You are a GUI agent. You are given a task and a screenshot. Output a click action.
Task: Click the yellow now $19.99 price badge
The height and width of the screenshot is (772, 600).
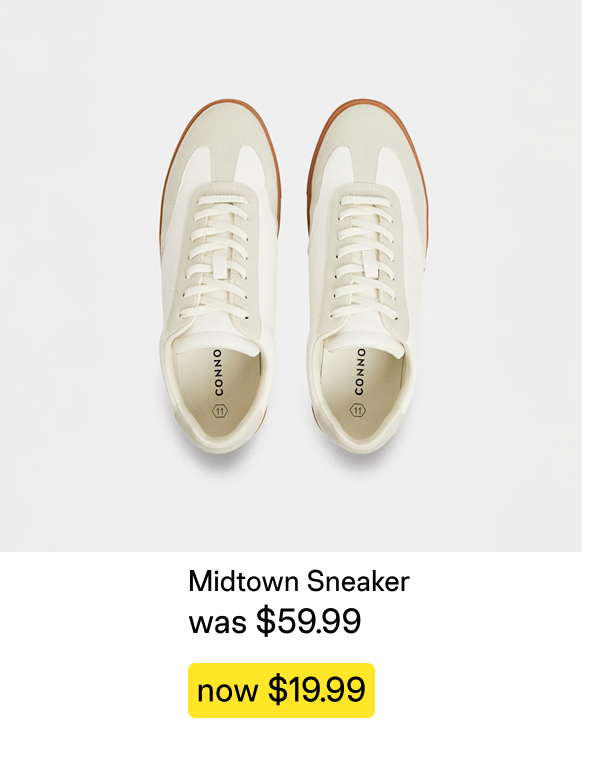(281, 690)
